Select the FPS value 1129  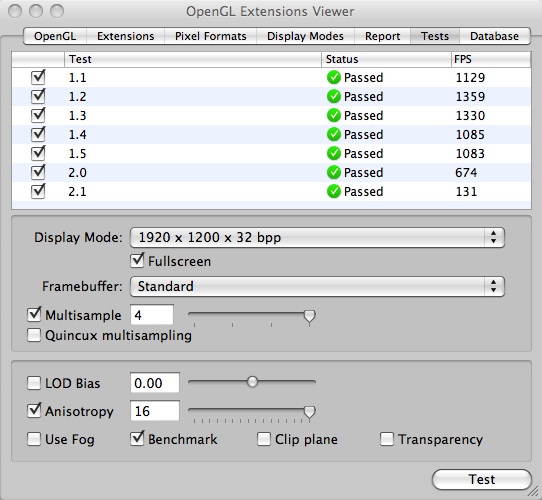coord(470,77)
